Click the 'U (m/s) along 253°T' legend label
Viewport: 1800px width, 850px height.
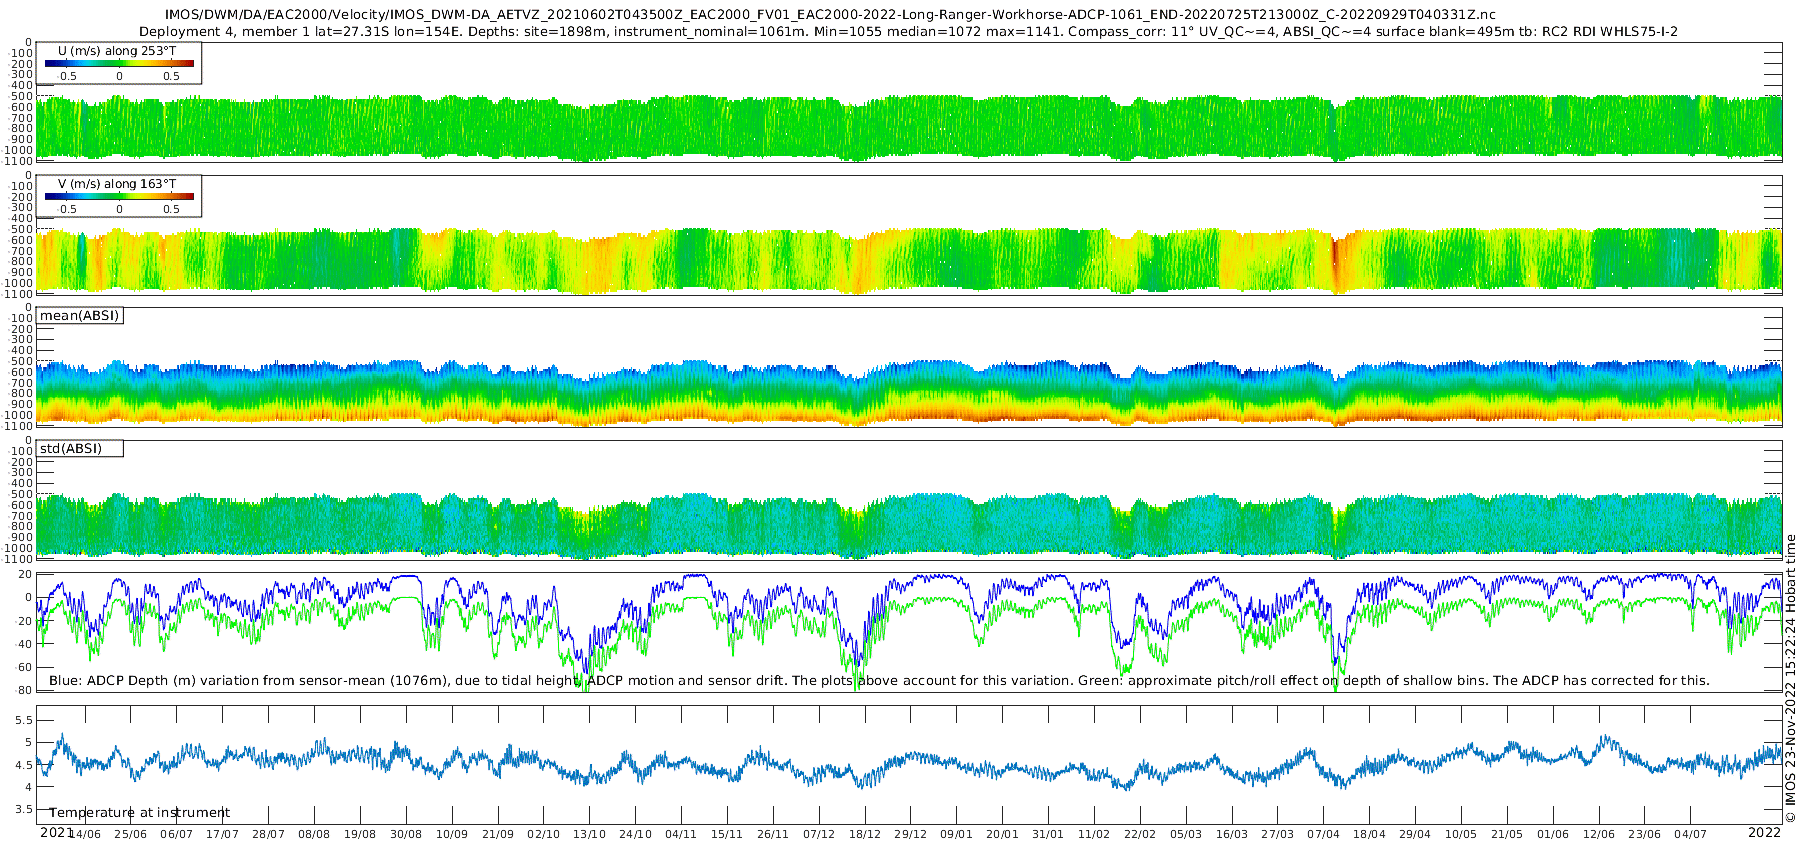click(x=117, y=51)
